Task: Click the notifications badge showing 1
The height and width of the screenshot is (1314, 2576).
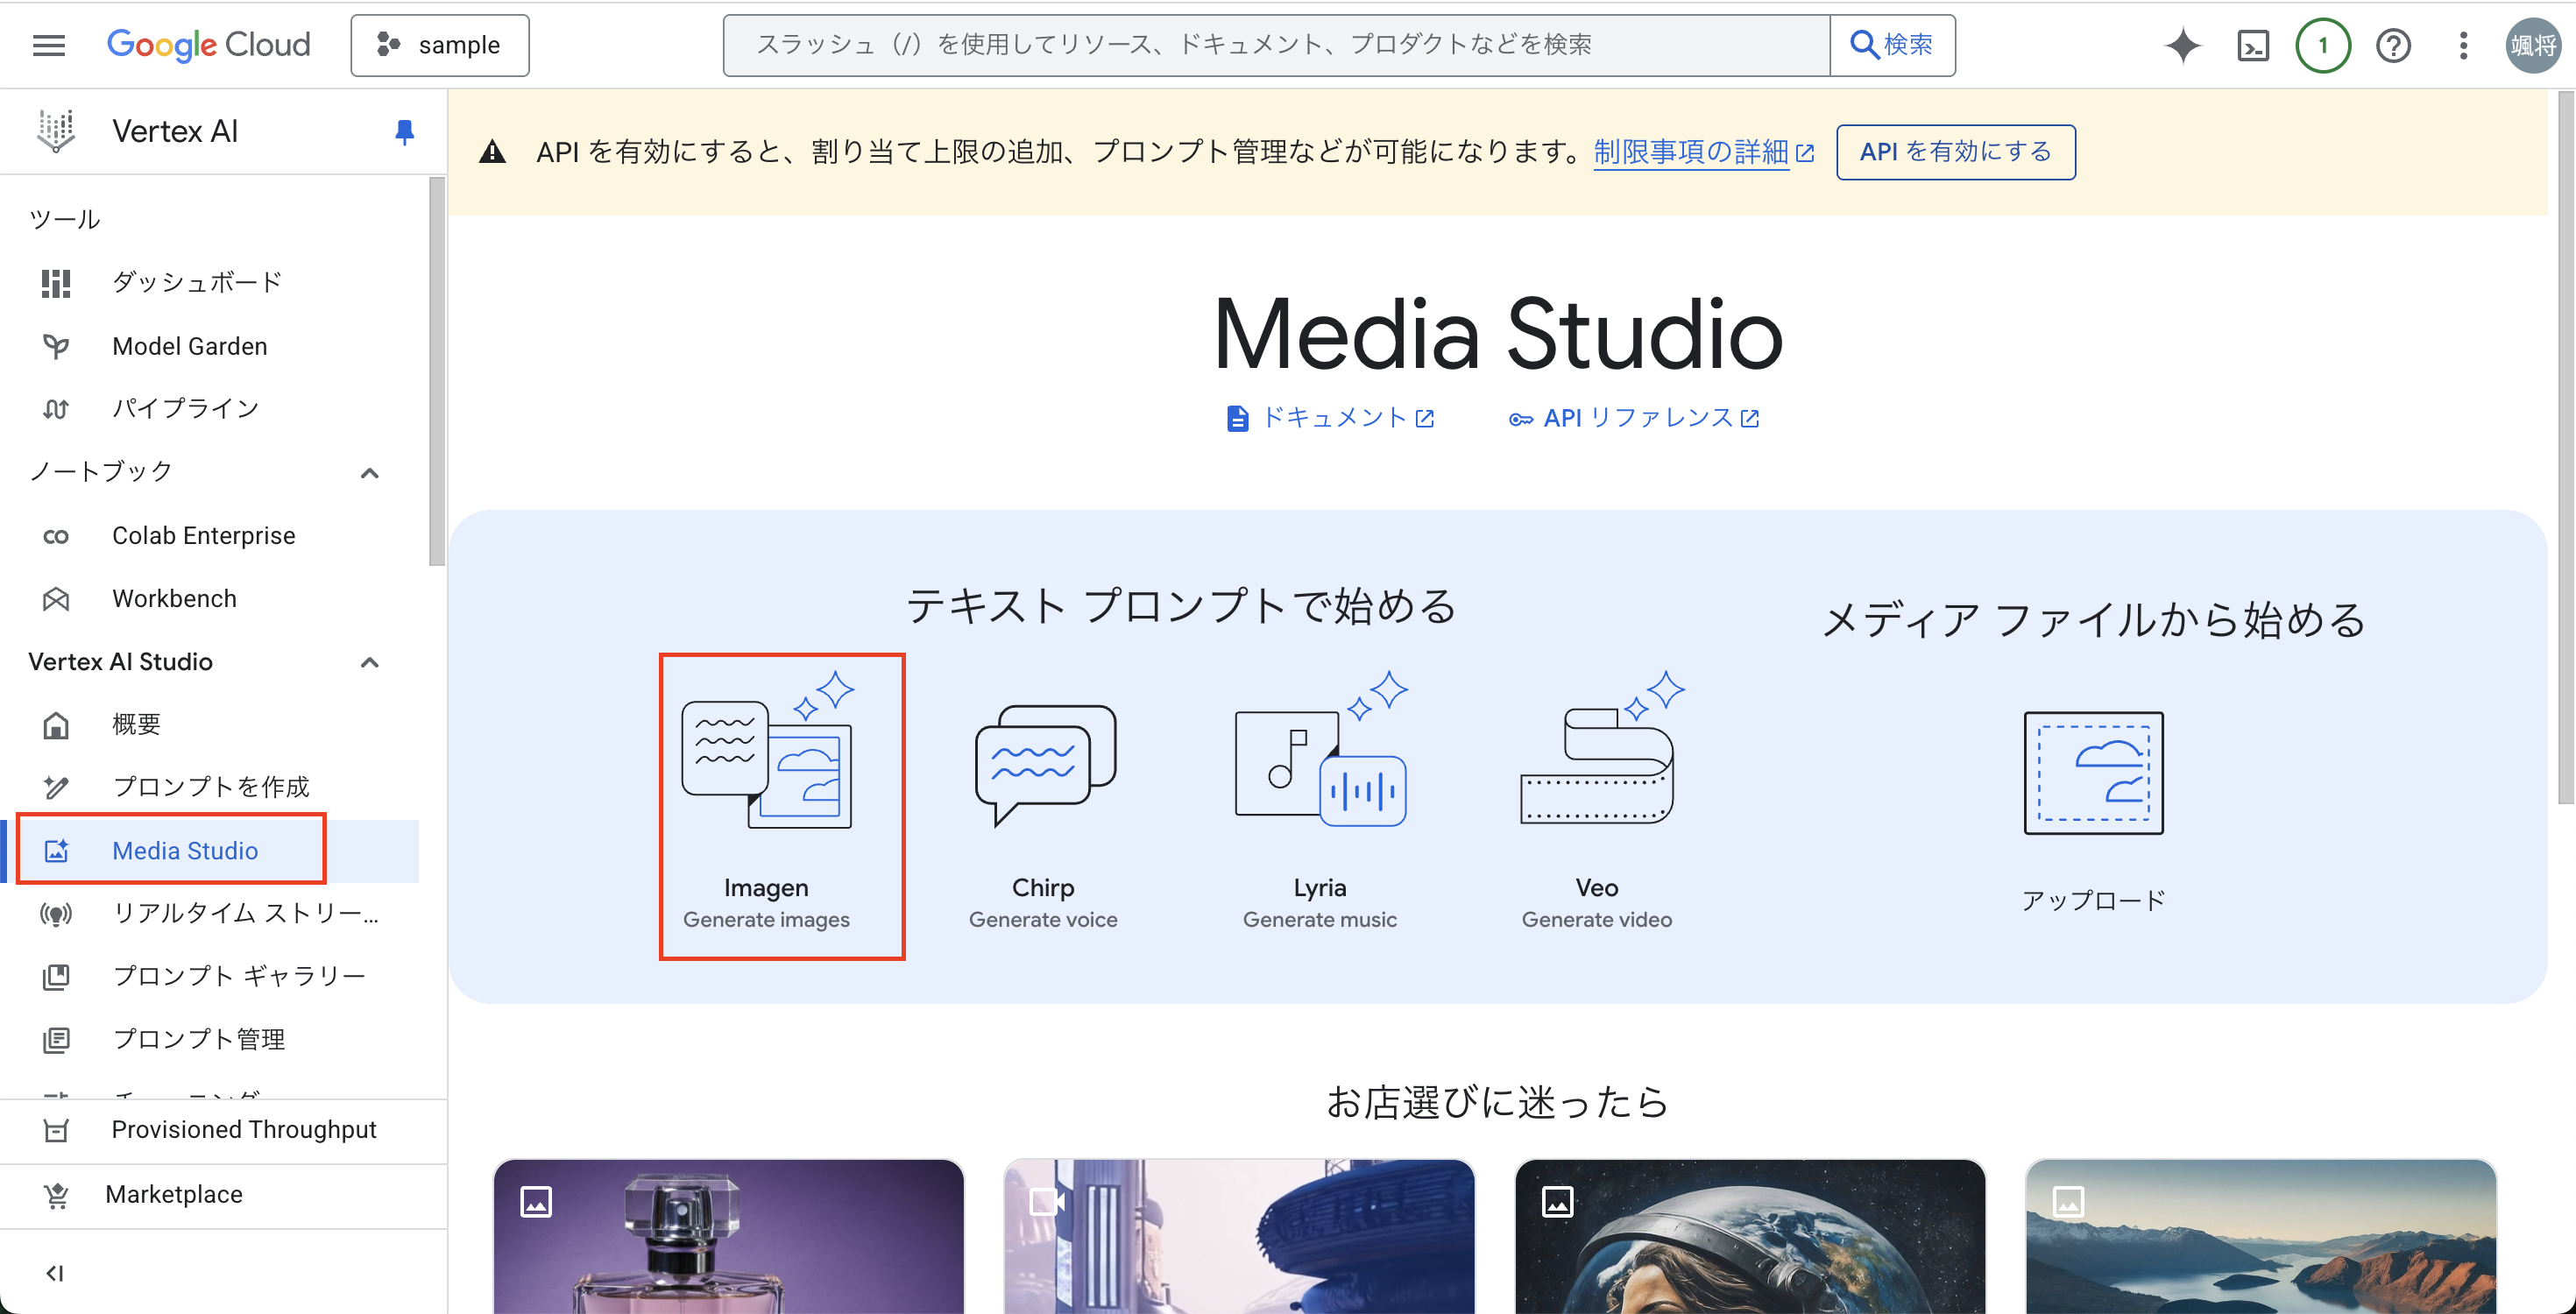Action: pyautogui.click(x=2322, y=45)
